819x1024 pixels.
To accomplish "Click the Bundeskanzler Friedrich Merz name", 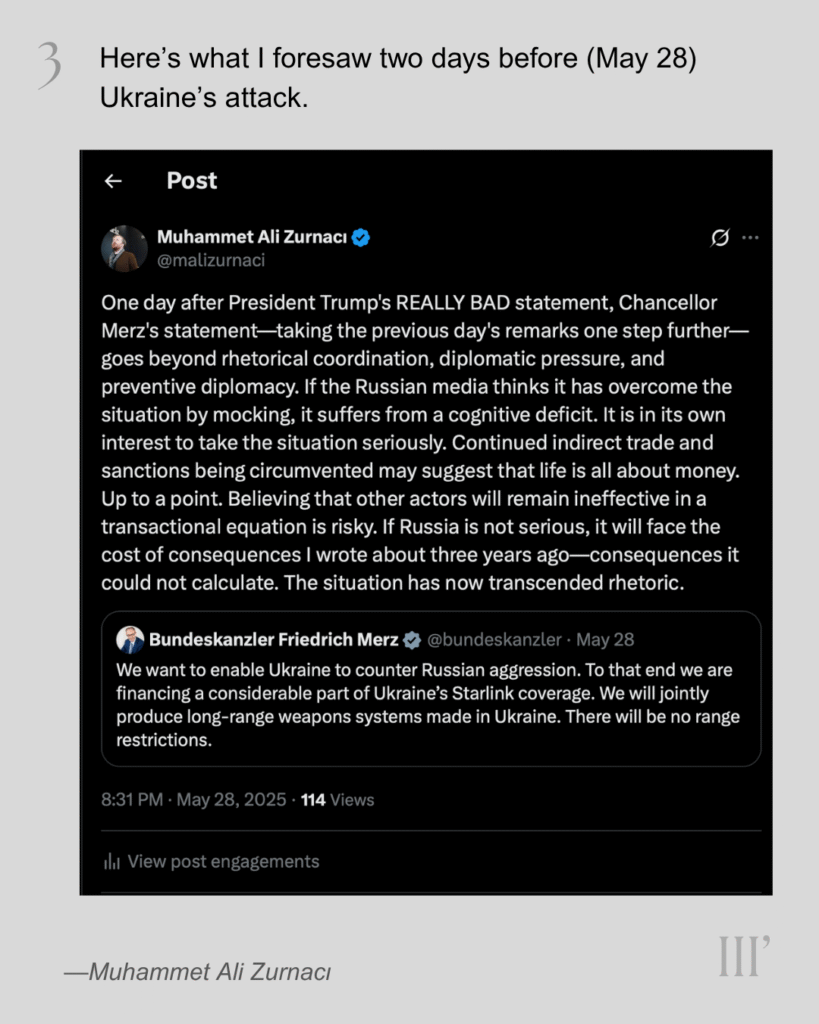I will [x=273, y=640].
